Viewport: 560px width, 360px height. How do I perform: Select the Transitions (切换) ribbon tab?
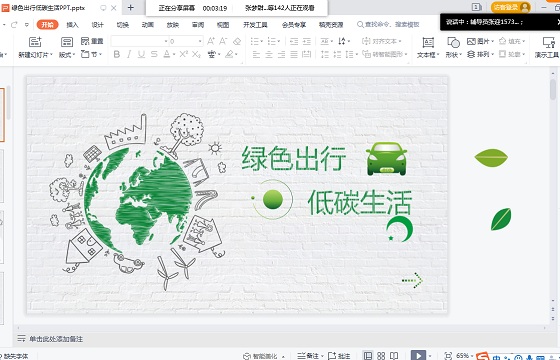click(x=122, y=25)
